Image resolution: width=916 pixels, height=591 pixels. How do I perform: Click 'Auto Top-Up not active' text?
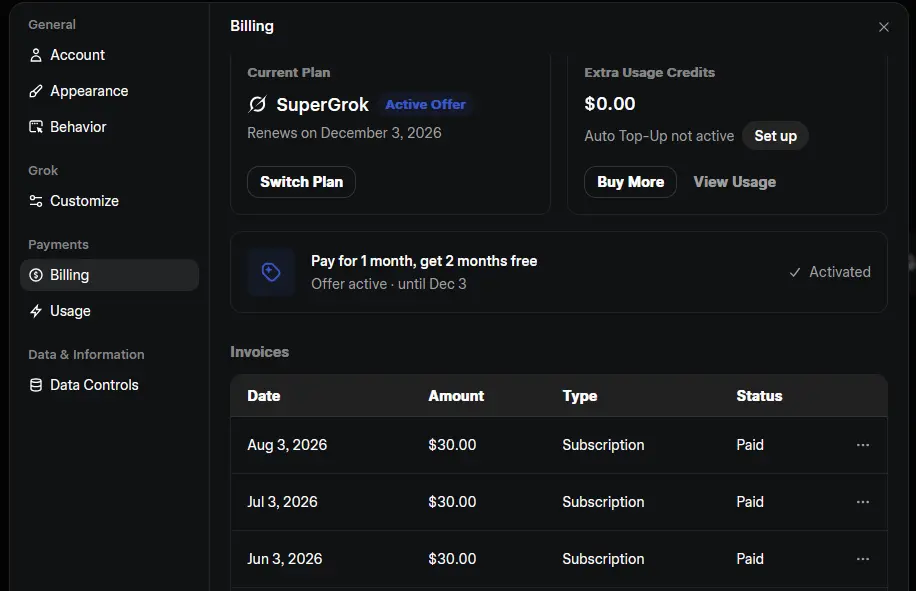click(659, 136)
